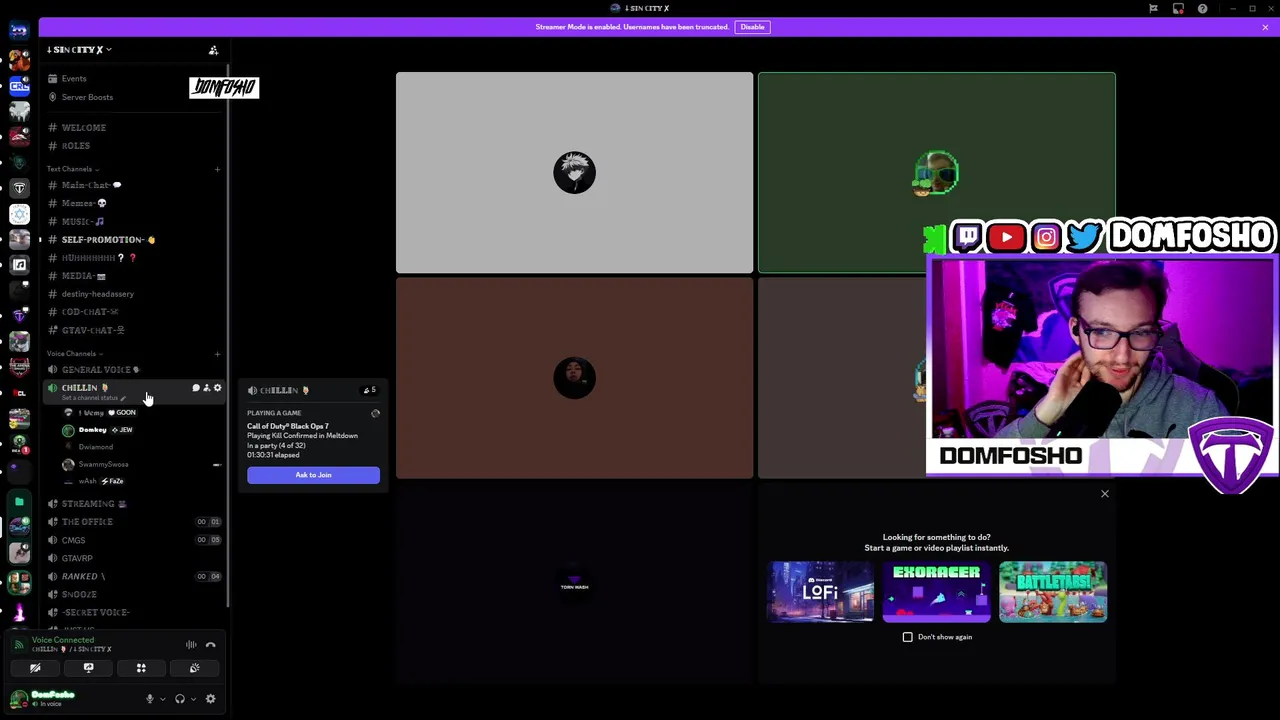Select the top-left grey video tile

574,172
